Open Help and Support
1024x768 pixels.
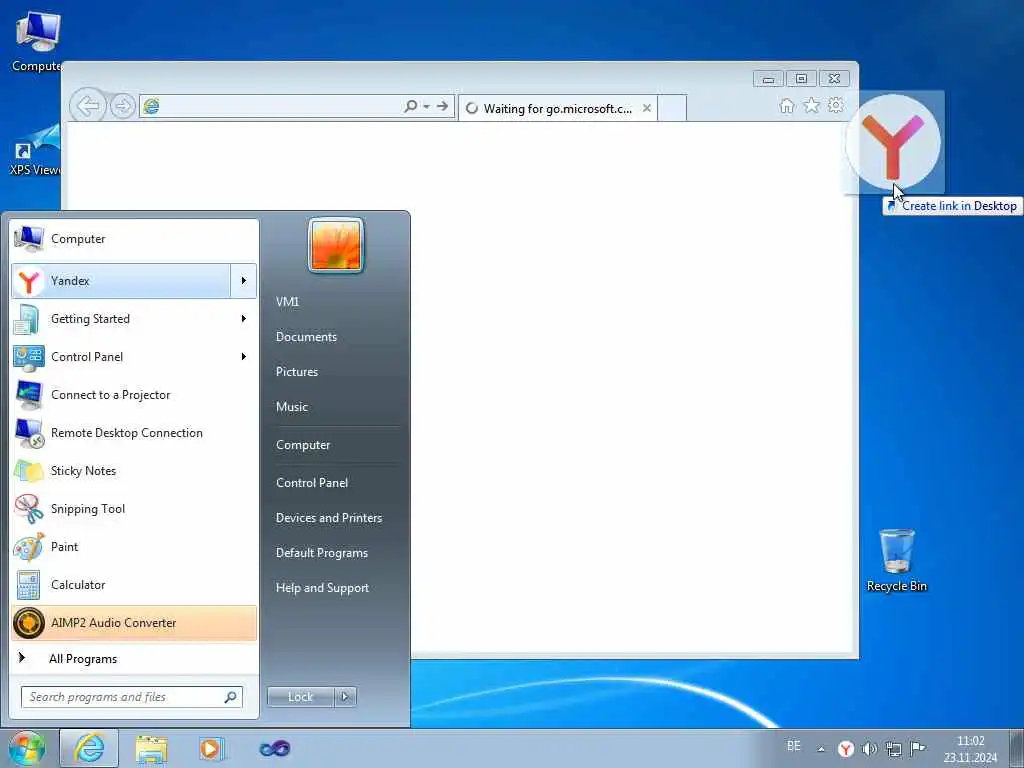(323, 588)
